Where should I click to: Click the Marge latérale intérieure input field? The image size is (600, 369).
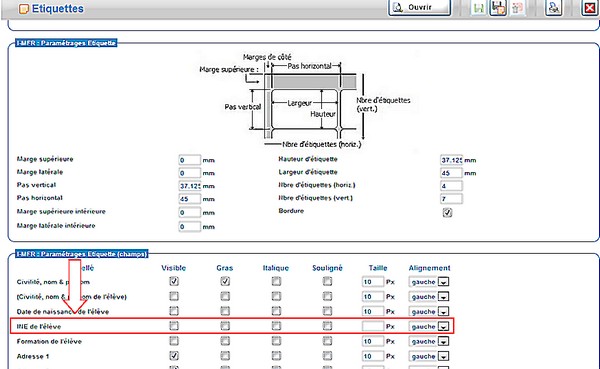(189, 227)
